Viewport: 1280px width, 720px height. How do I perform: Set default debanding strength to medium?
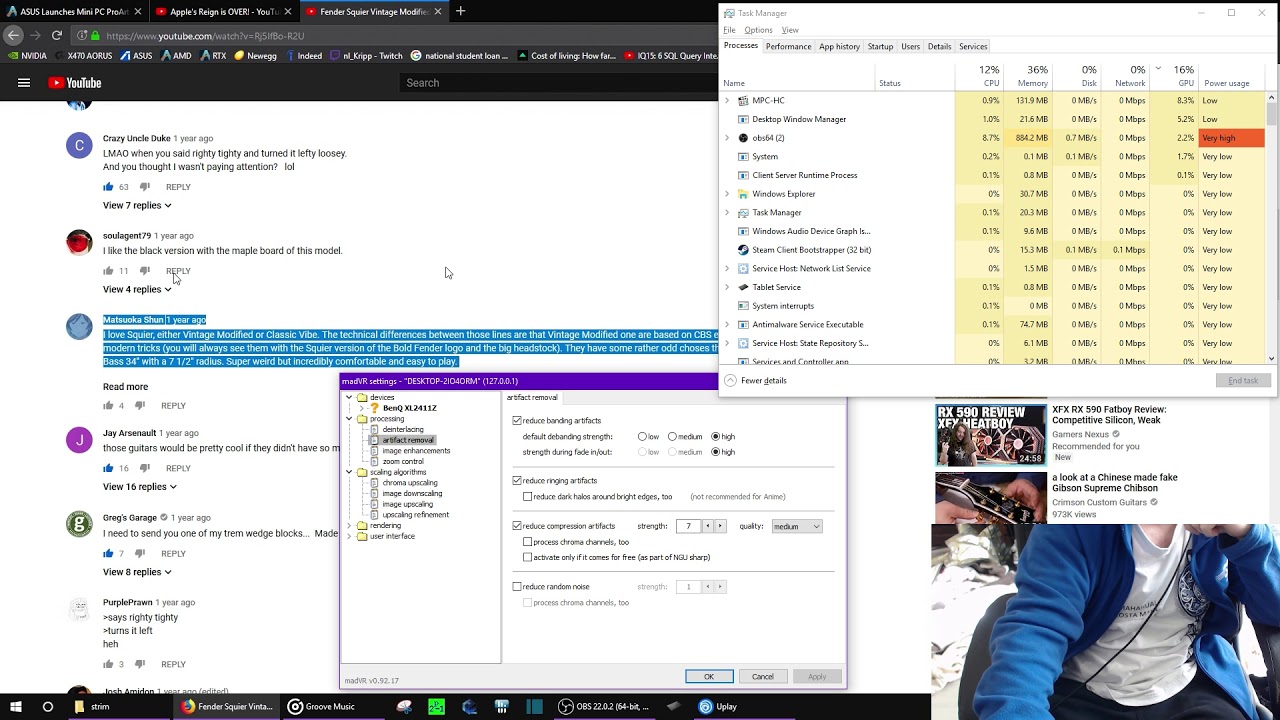672,437
